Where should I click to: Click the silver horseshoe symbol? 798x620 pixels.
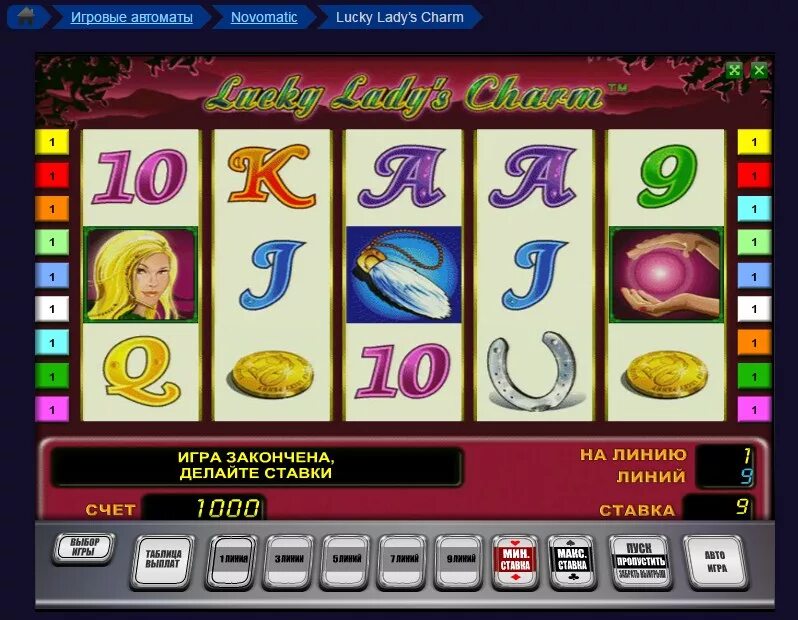(x=533, y=371)
